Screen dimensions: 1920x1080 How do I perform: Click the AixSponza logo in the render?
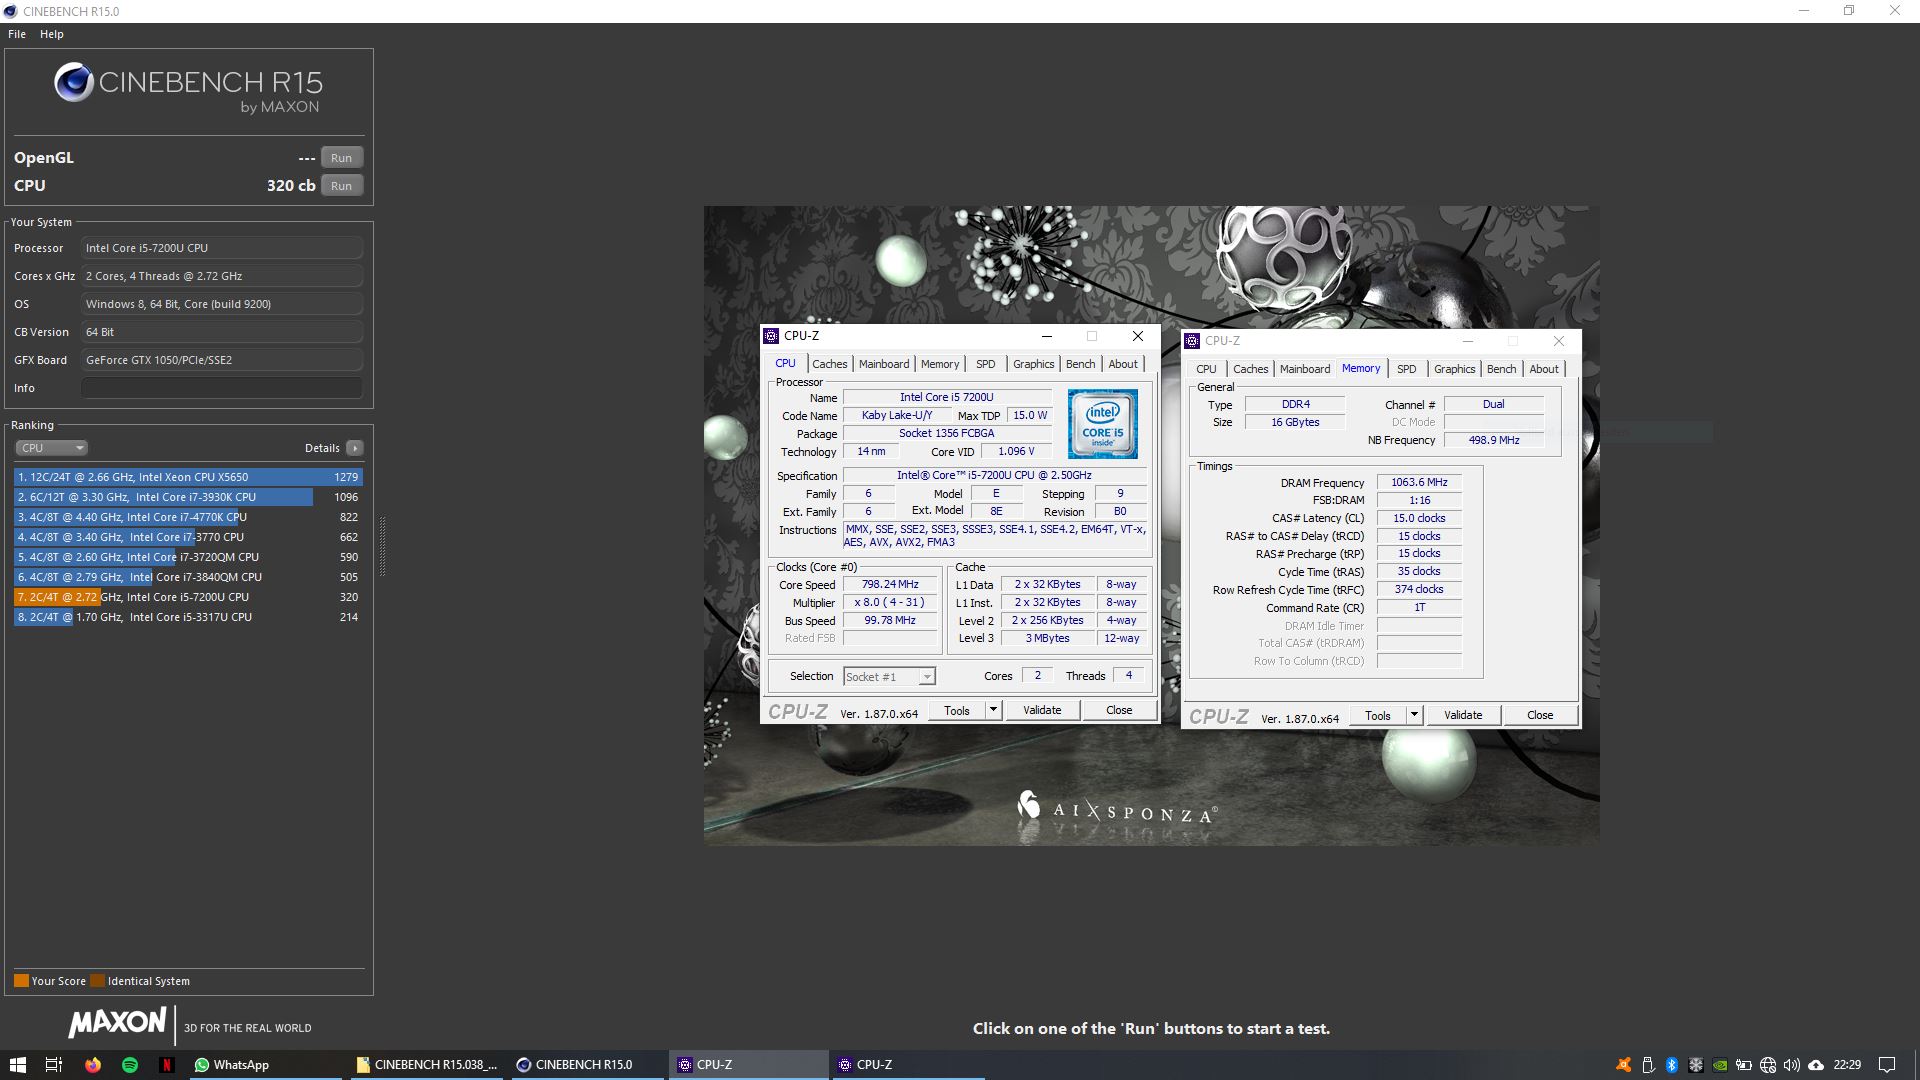(1117, 808)
